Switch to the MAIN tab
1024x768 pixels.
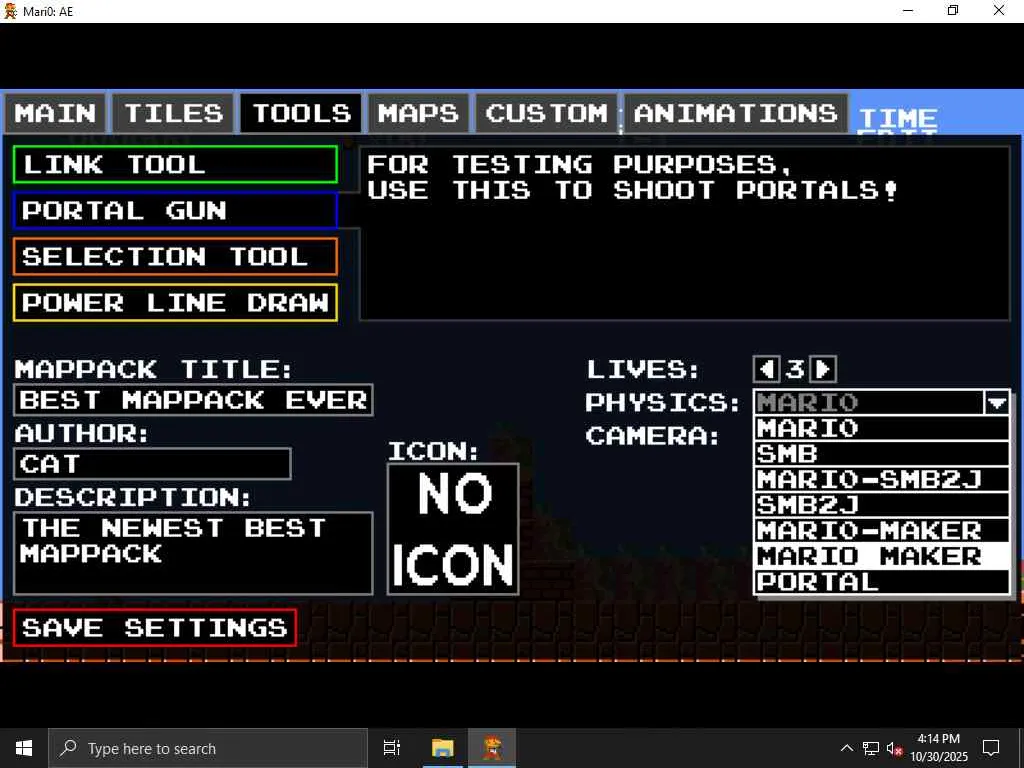55,114
